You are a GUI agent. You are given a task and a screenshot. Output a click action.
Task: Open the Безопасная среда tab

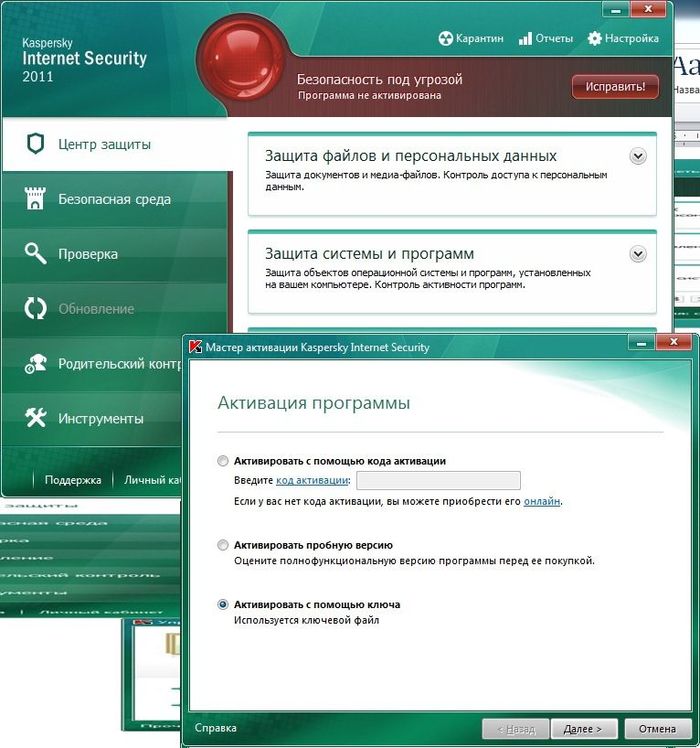pos(115,199)
